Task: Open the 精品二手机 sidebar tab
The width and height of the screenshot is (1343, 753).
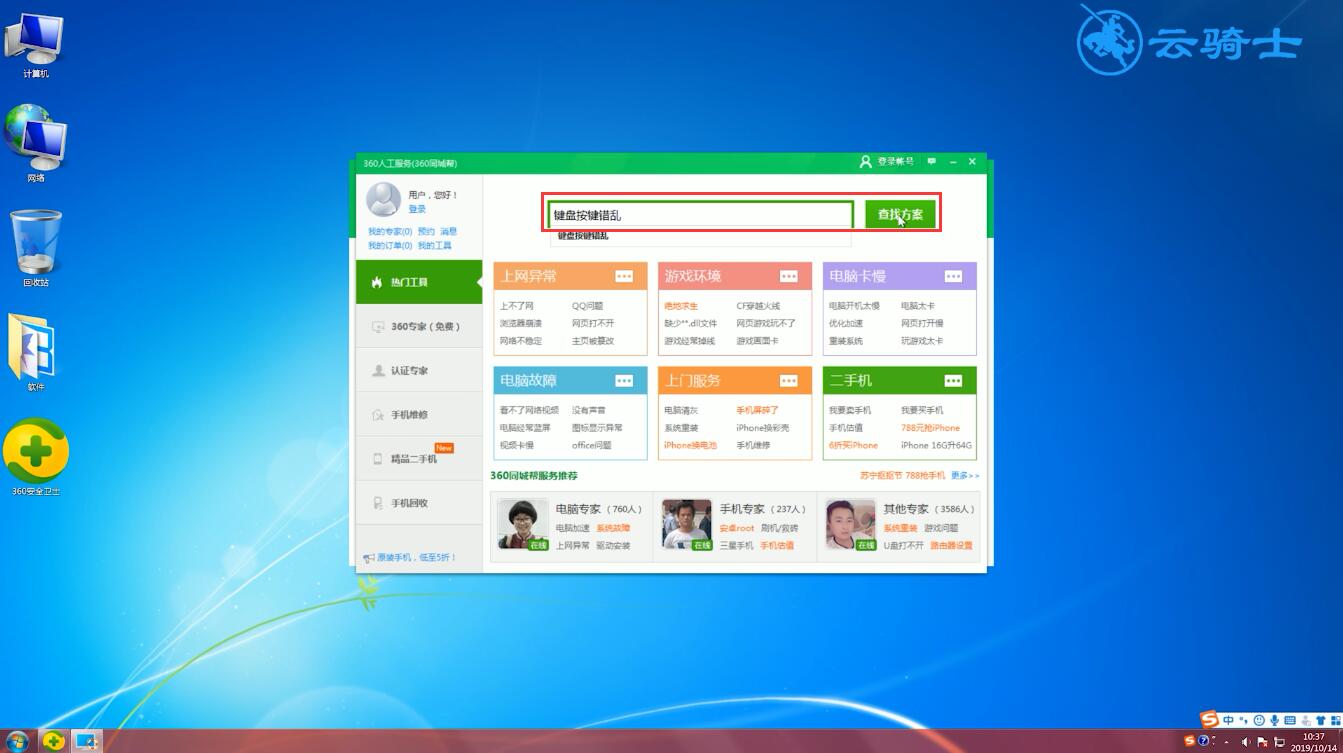Action: 419,459
